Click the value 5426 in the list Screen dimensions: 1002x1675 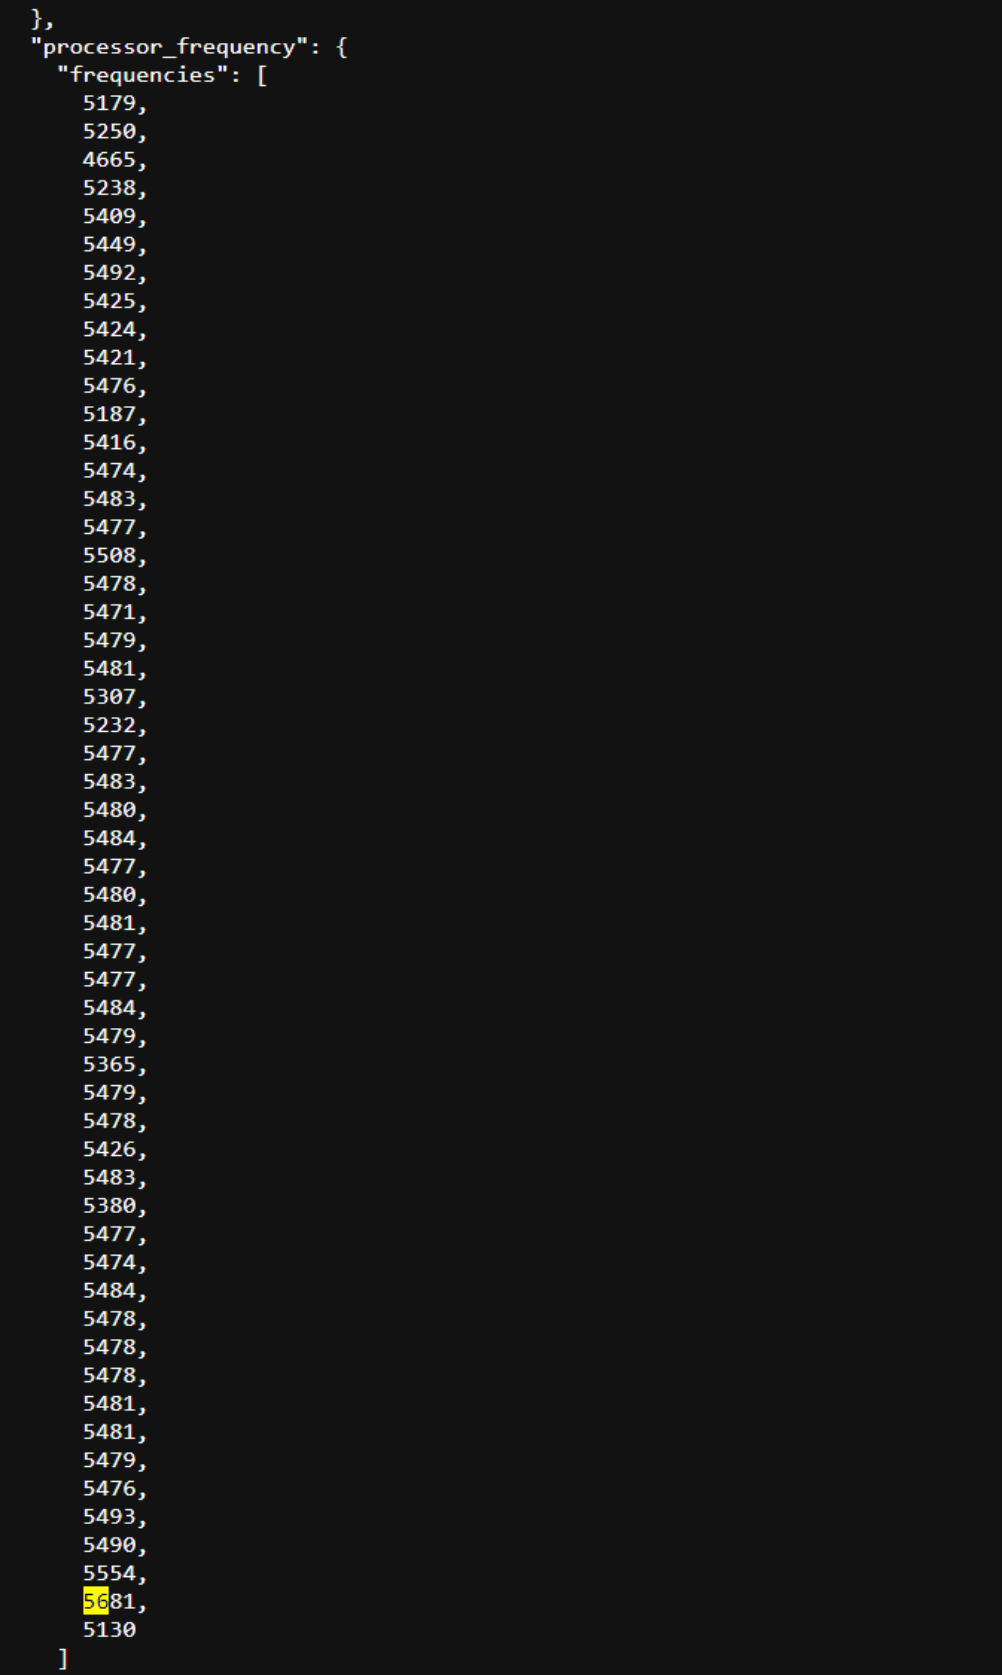(x=109, y=1149)
